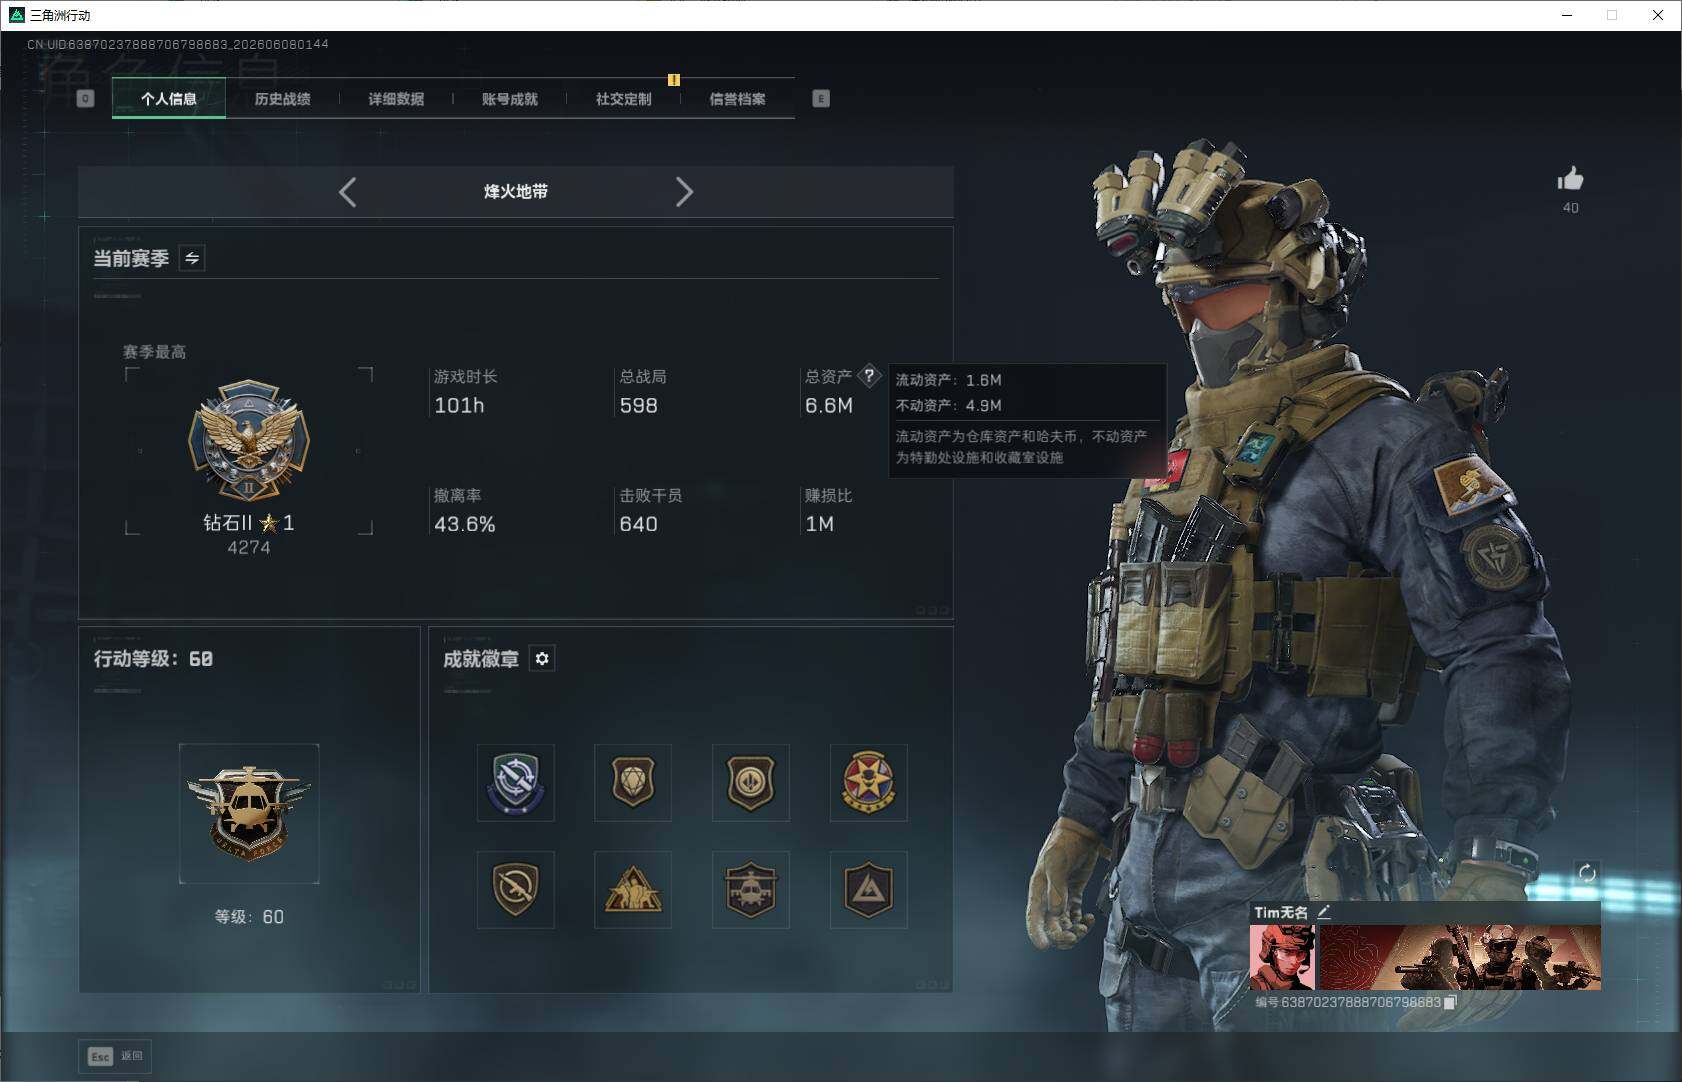Click the 总战局 value 598
This screenshot has height=1082, width=1682.
click(x=638, y=406)
